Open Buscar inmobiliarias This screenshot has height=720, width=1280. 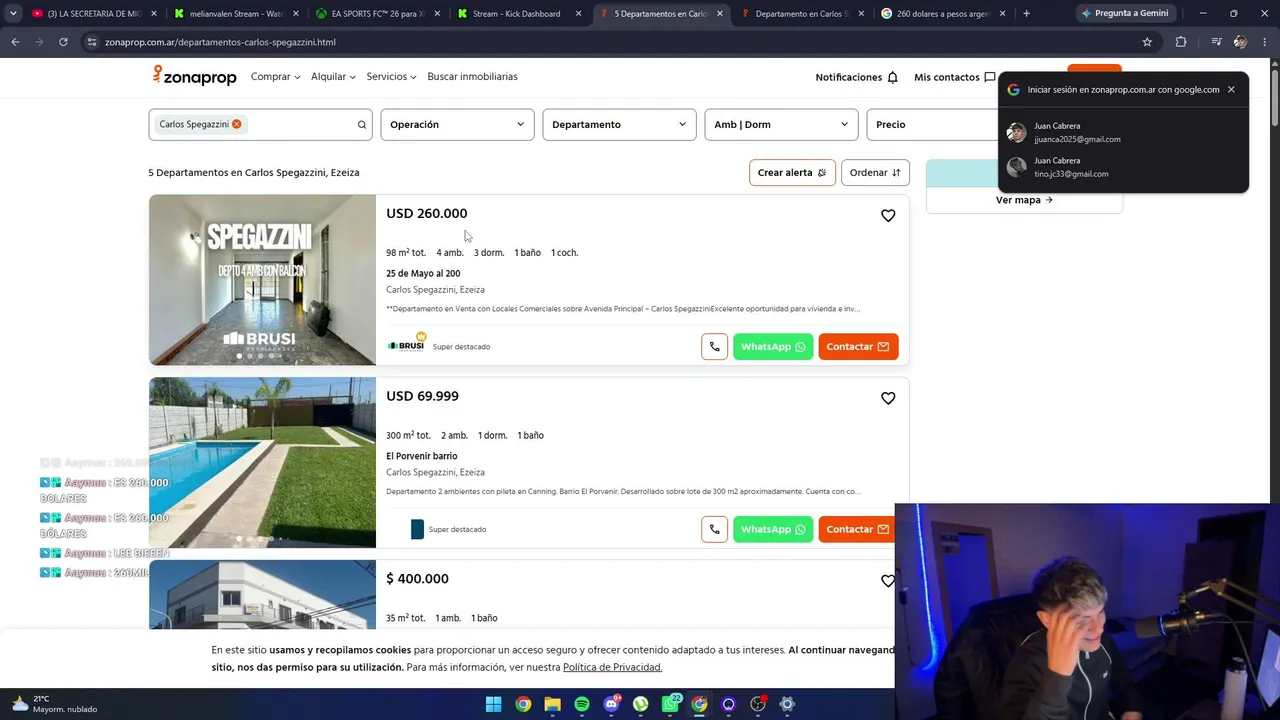[472, 77]
